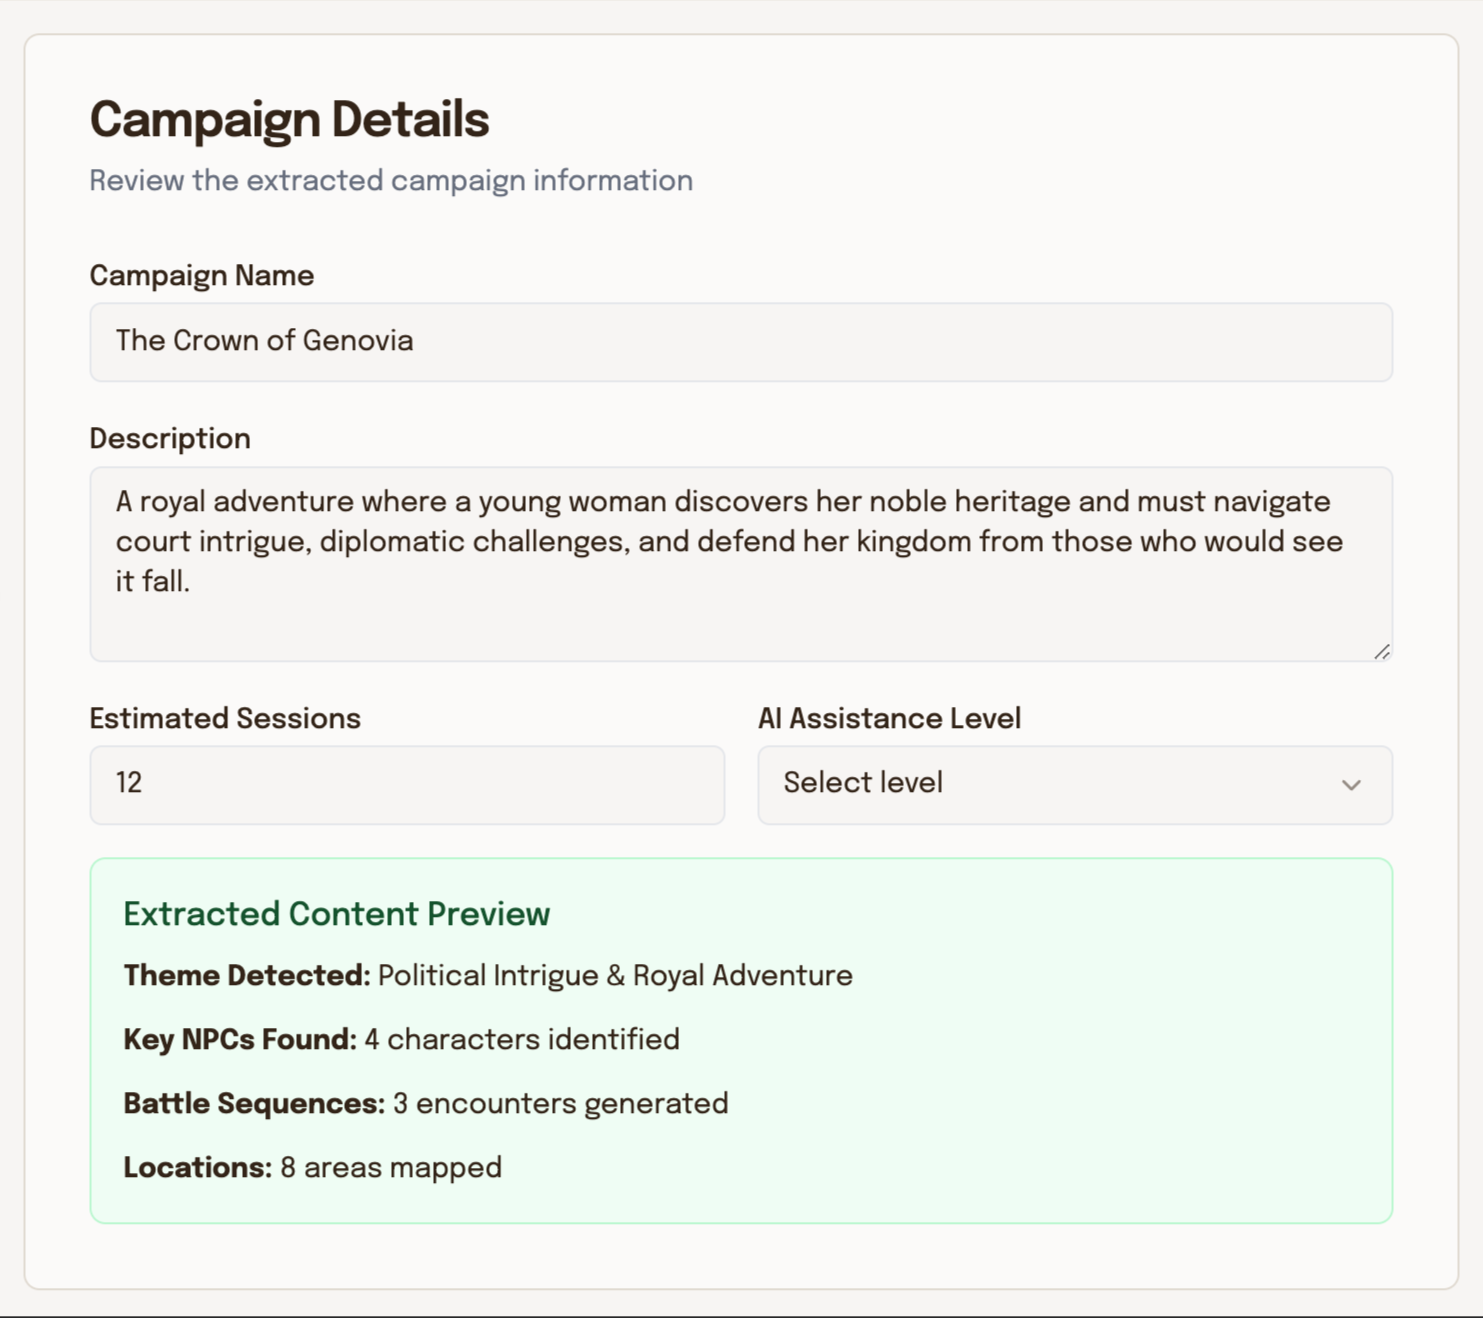Click the Description field label
Viewport: 1483px width, 1318px height.
[x=170, y=439]
